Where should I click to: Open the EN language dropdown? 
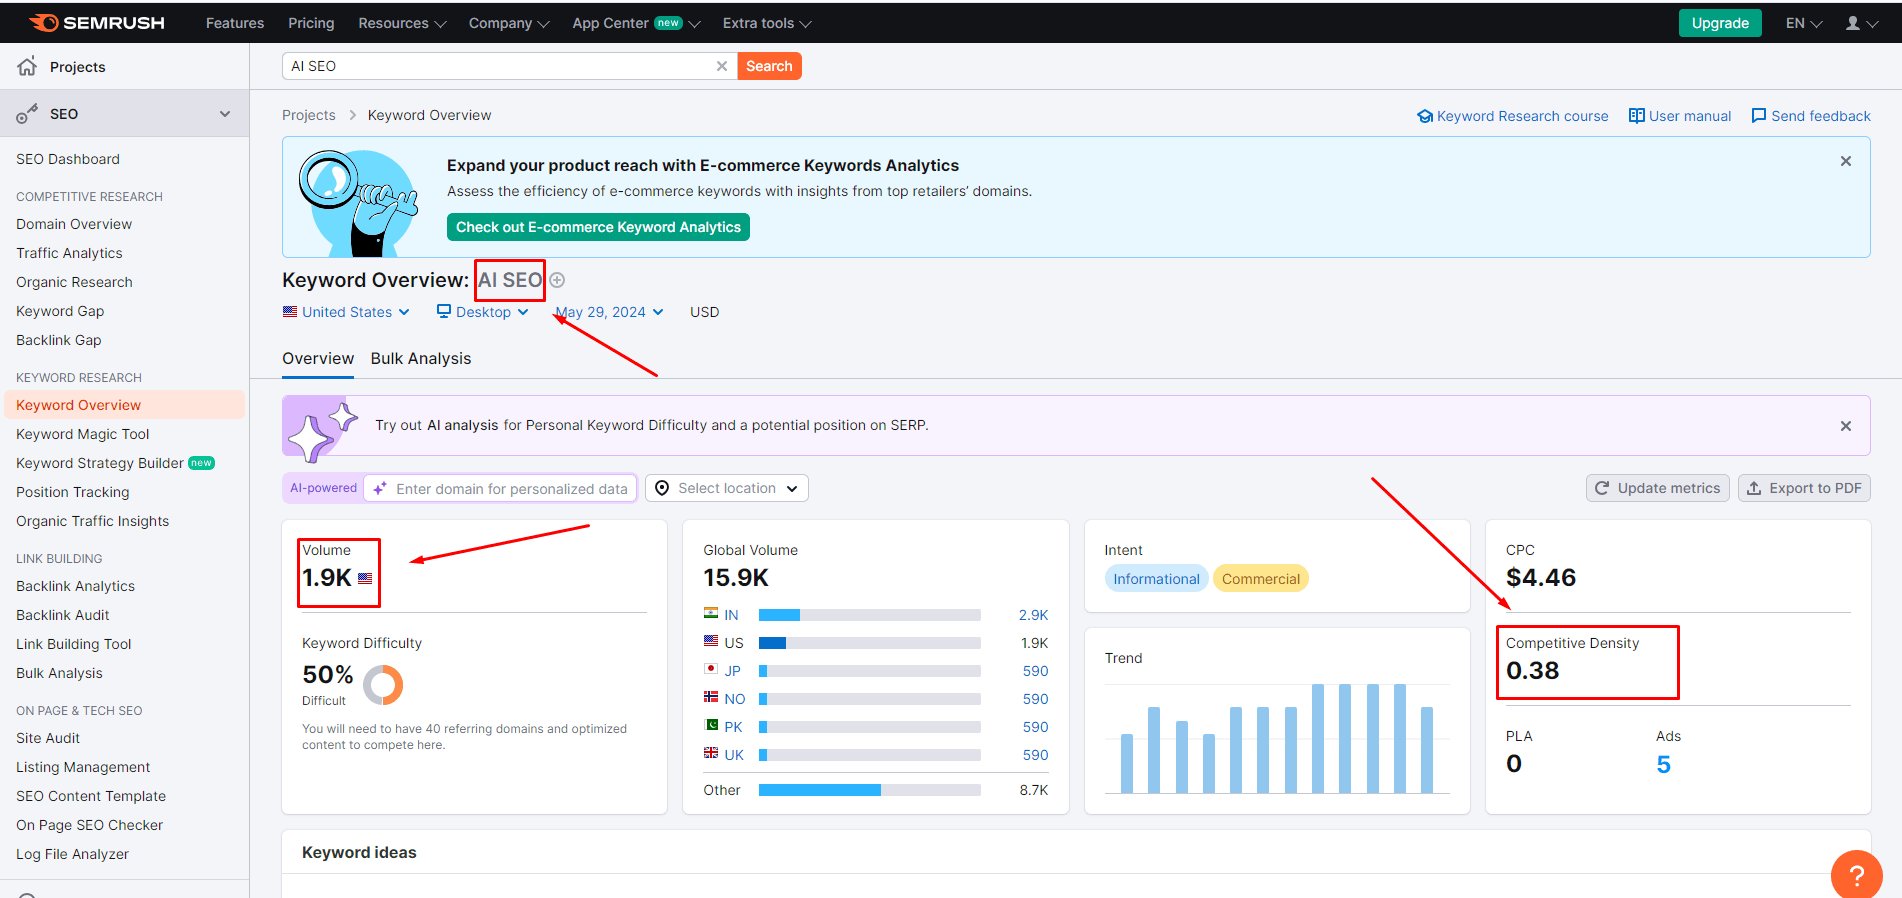tap(1804, 23)
